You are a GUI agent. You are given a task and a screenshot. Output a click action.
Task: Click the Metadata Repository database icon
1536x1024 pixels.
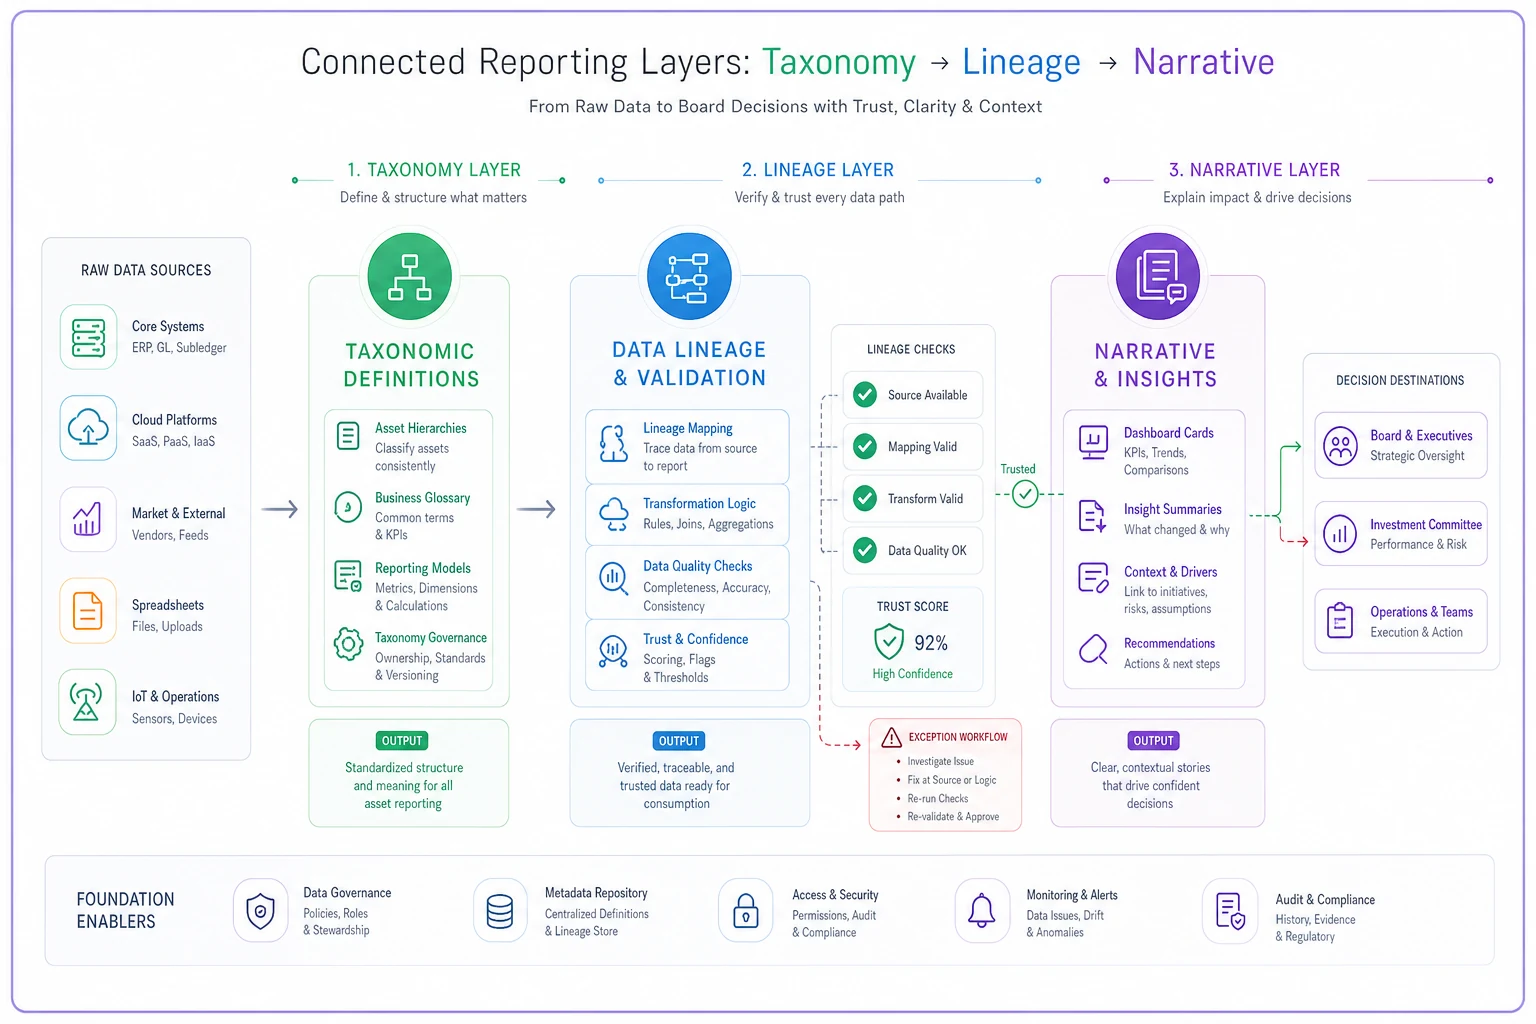pyautogui.click(x=500, y=910)
